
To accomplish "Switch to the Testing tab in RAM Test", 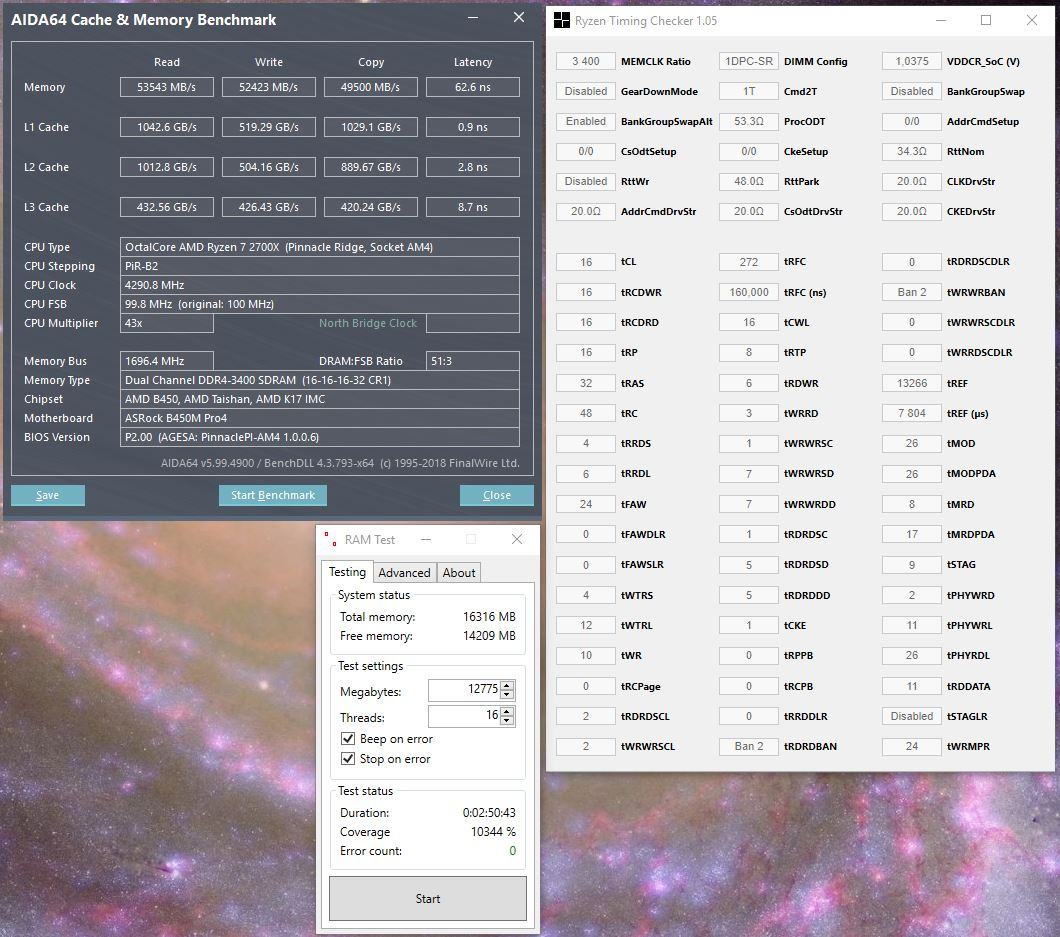I will pyautogui.click(x=347, y=571).
